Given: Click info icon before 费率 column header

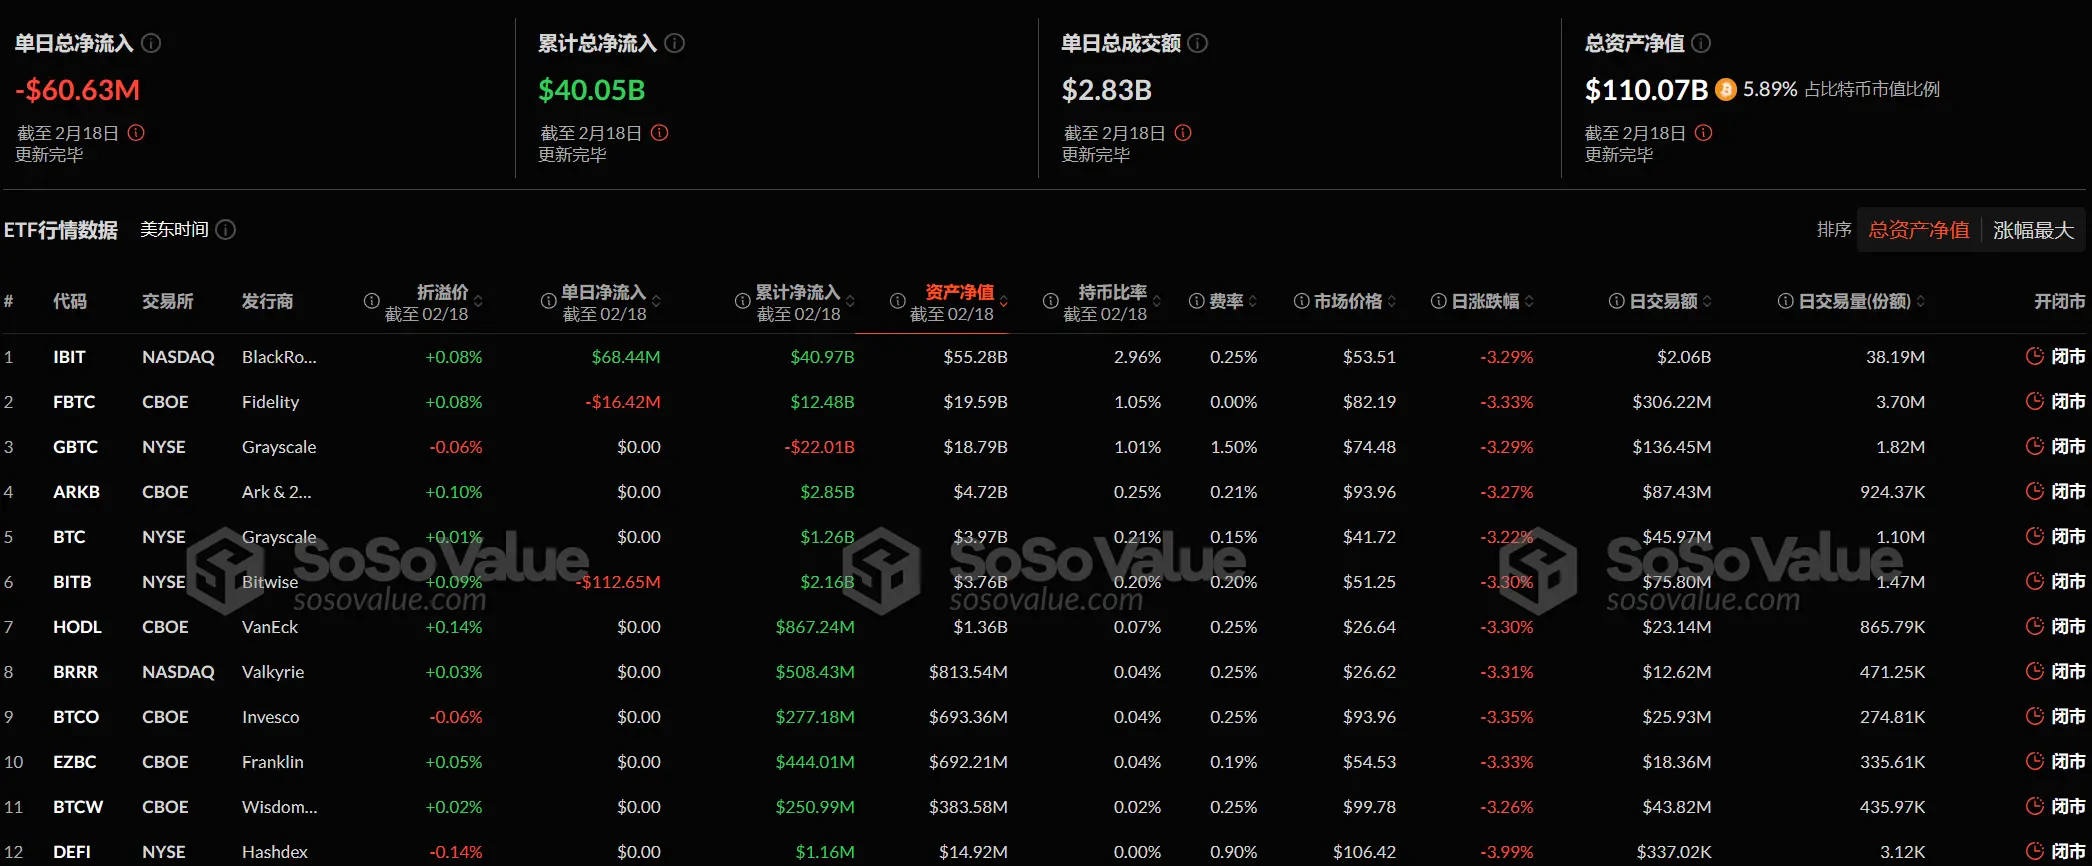Looking at the screenshot, I should click(x=1197, y=301).
